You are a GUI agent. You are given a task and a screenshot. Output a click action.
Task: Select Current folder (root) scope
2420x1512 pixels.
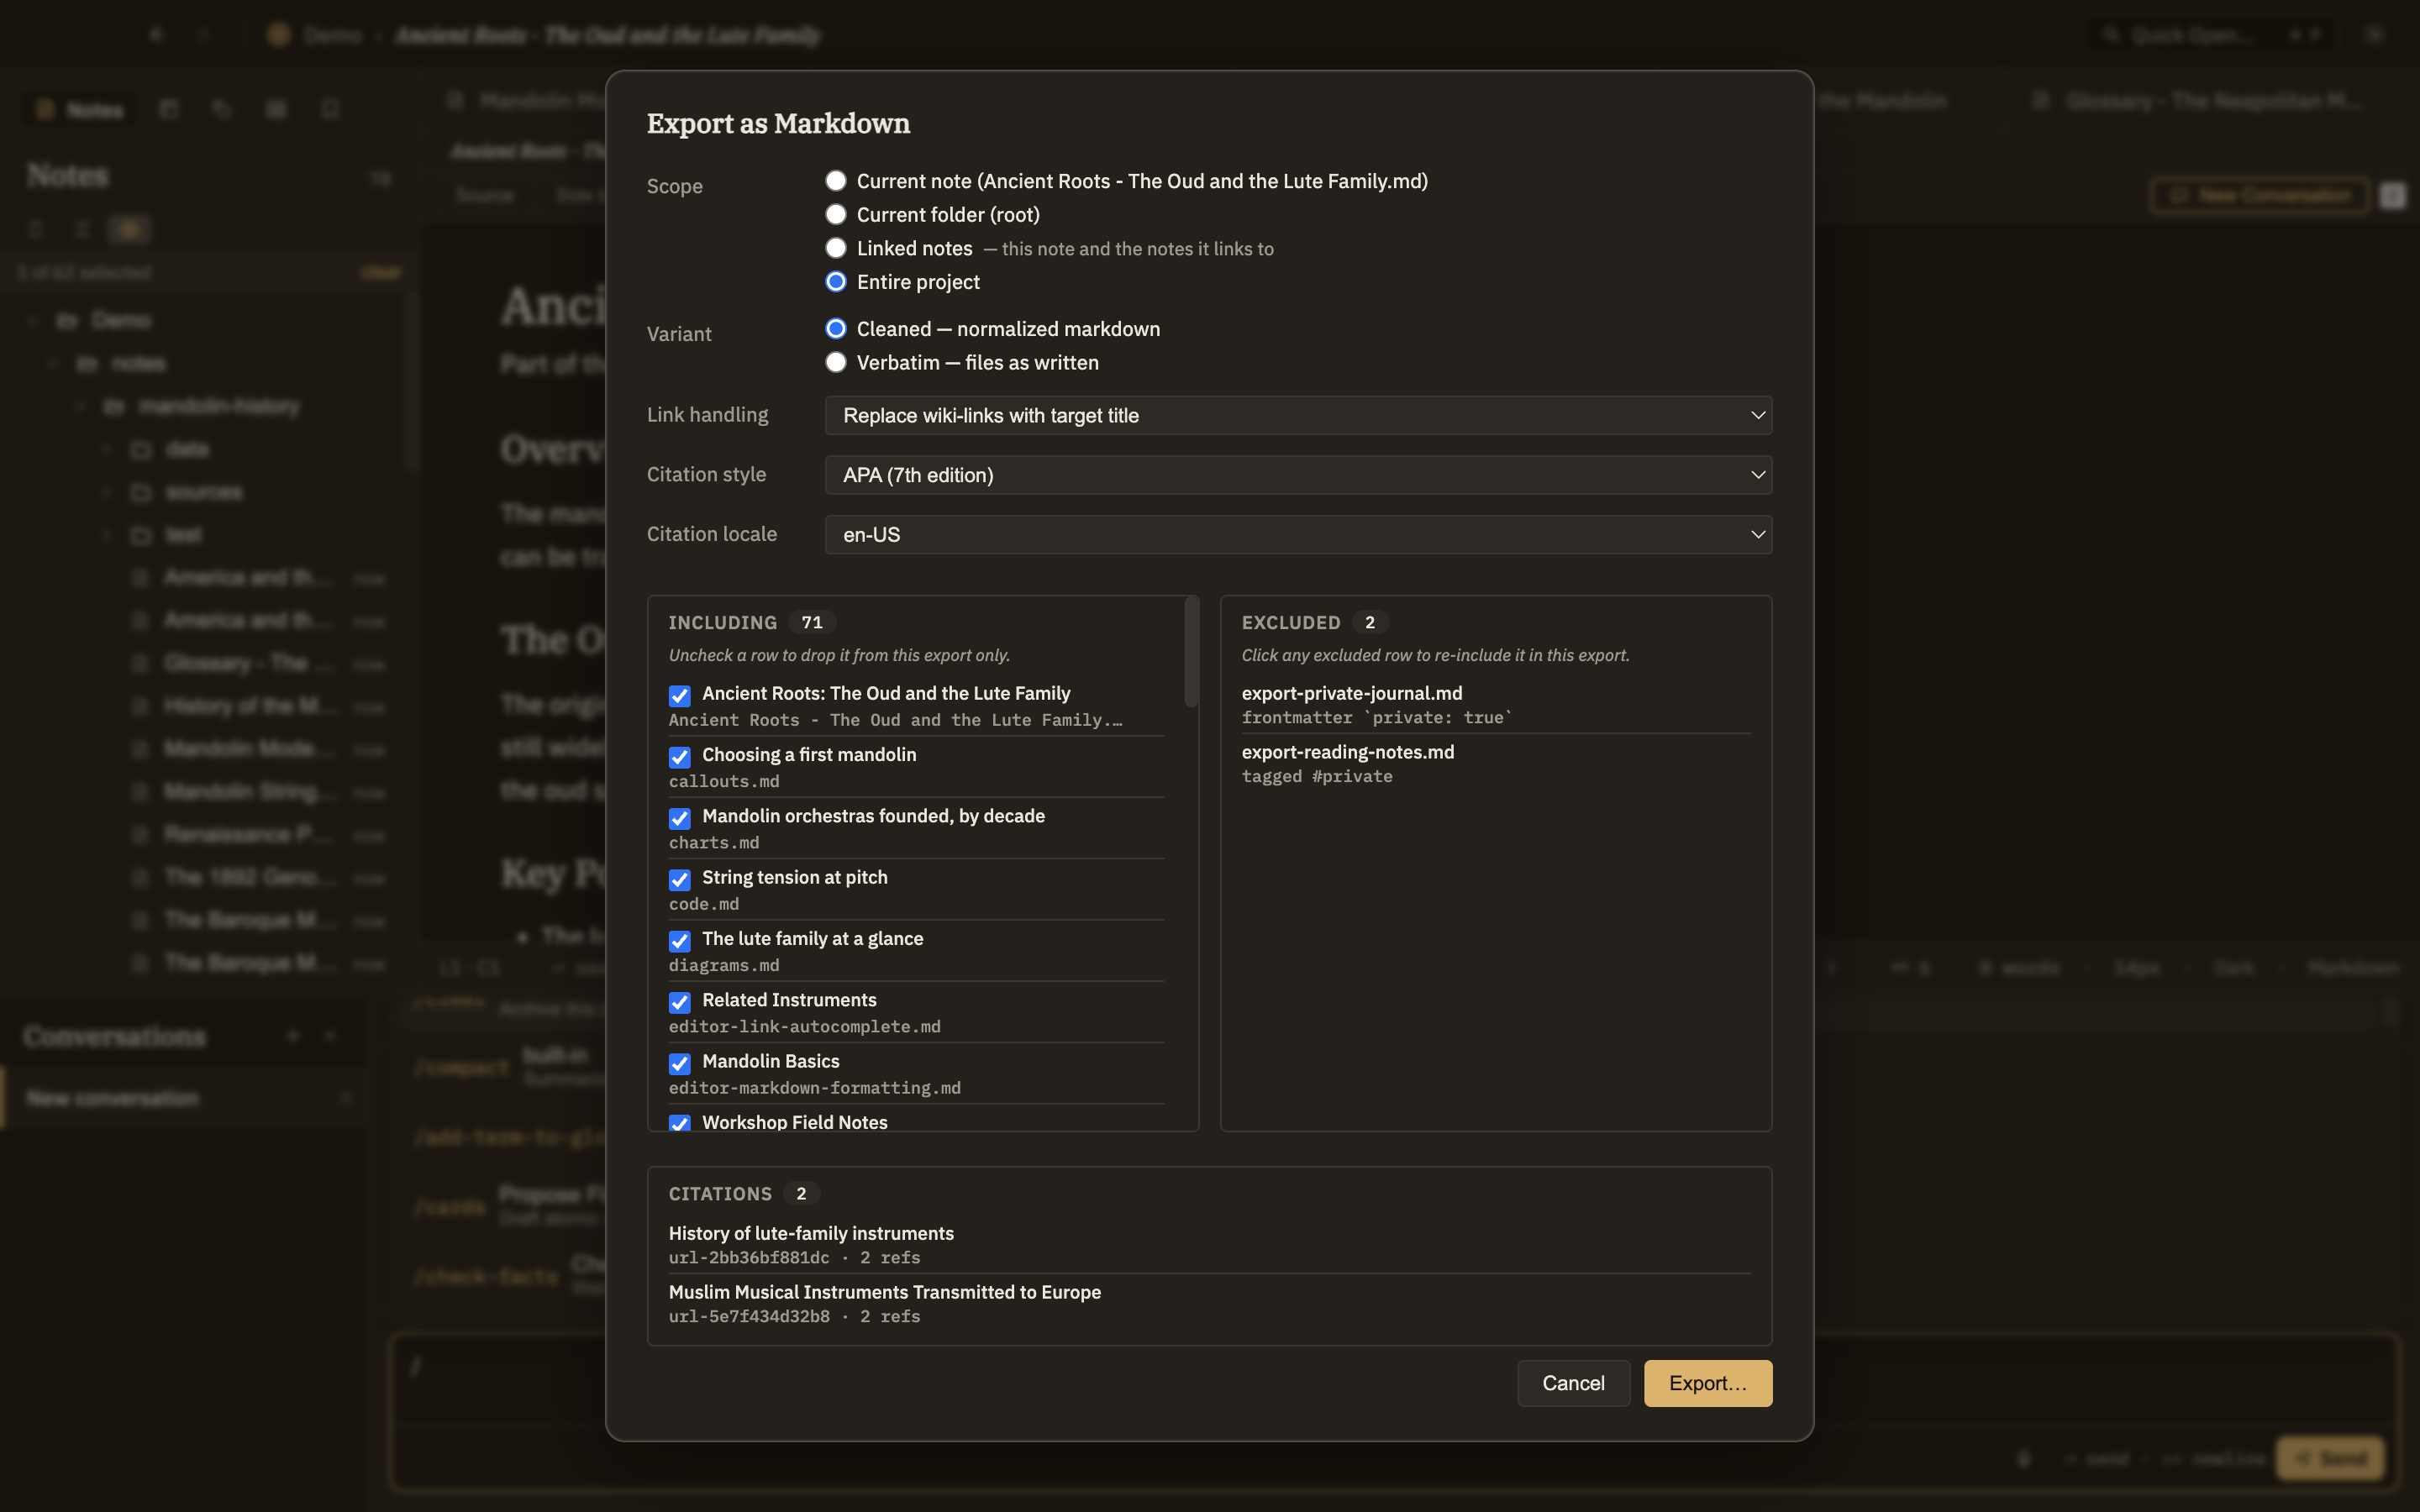[836, 215]
